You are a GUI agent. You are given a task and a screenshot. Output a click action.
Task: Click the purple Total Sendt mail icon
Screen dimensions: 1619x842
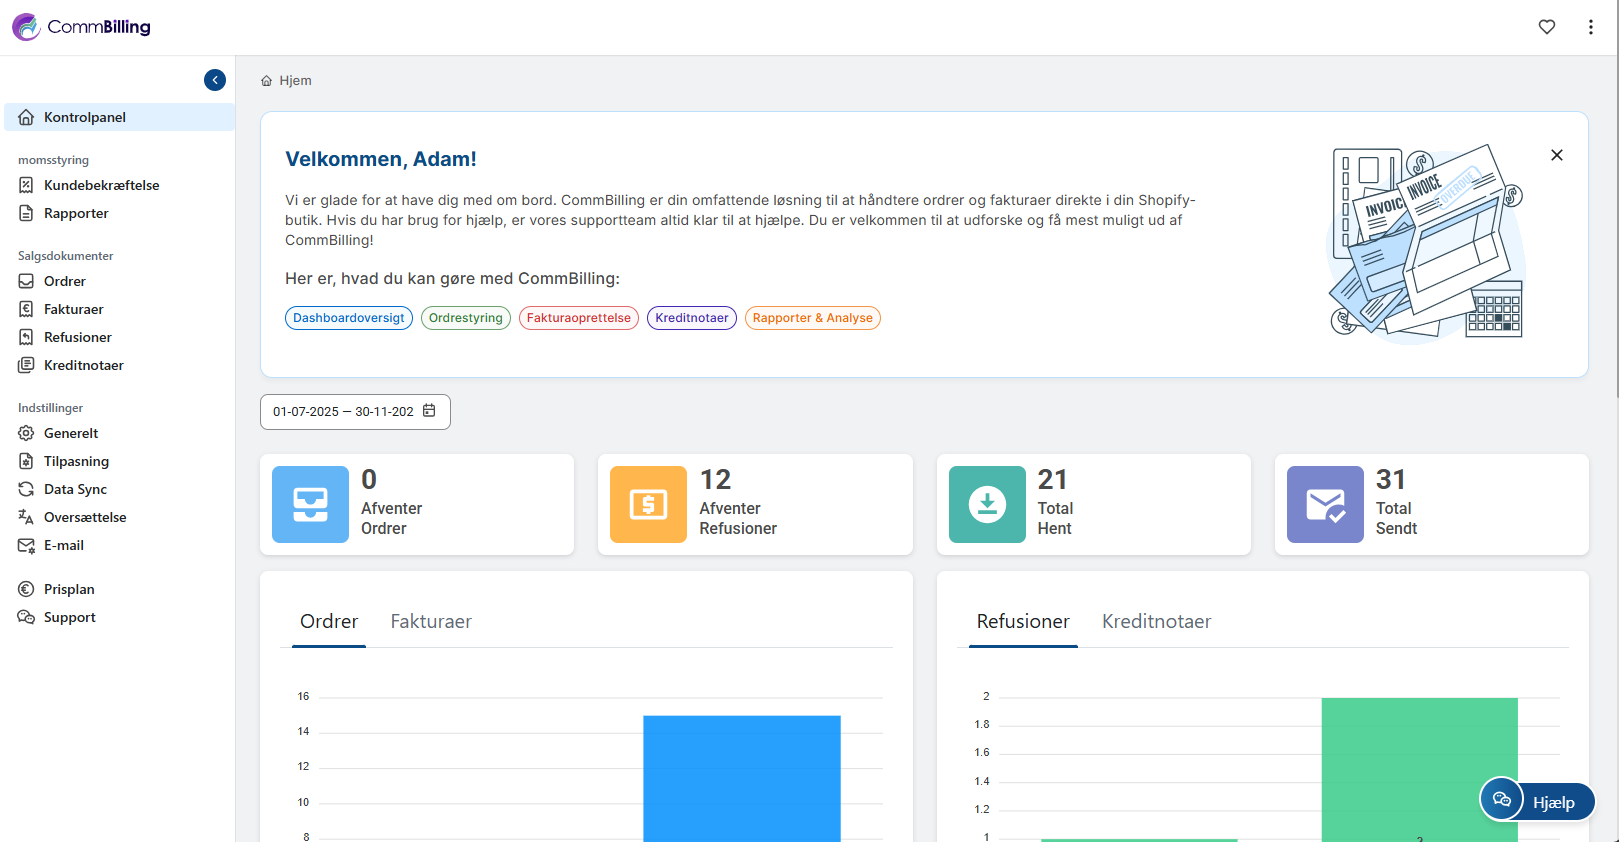click(x=1325, y=504)
